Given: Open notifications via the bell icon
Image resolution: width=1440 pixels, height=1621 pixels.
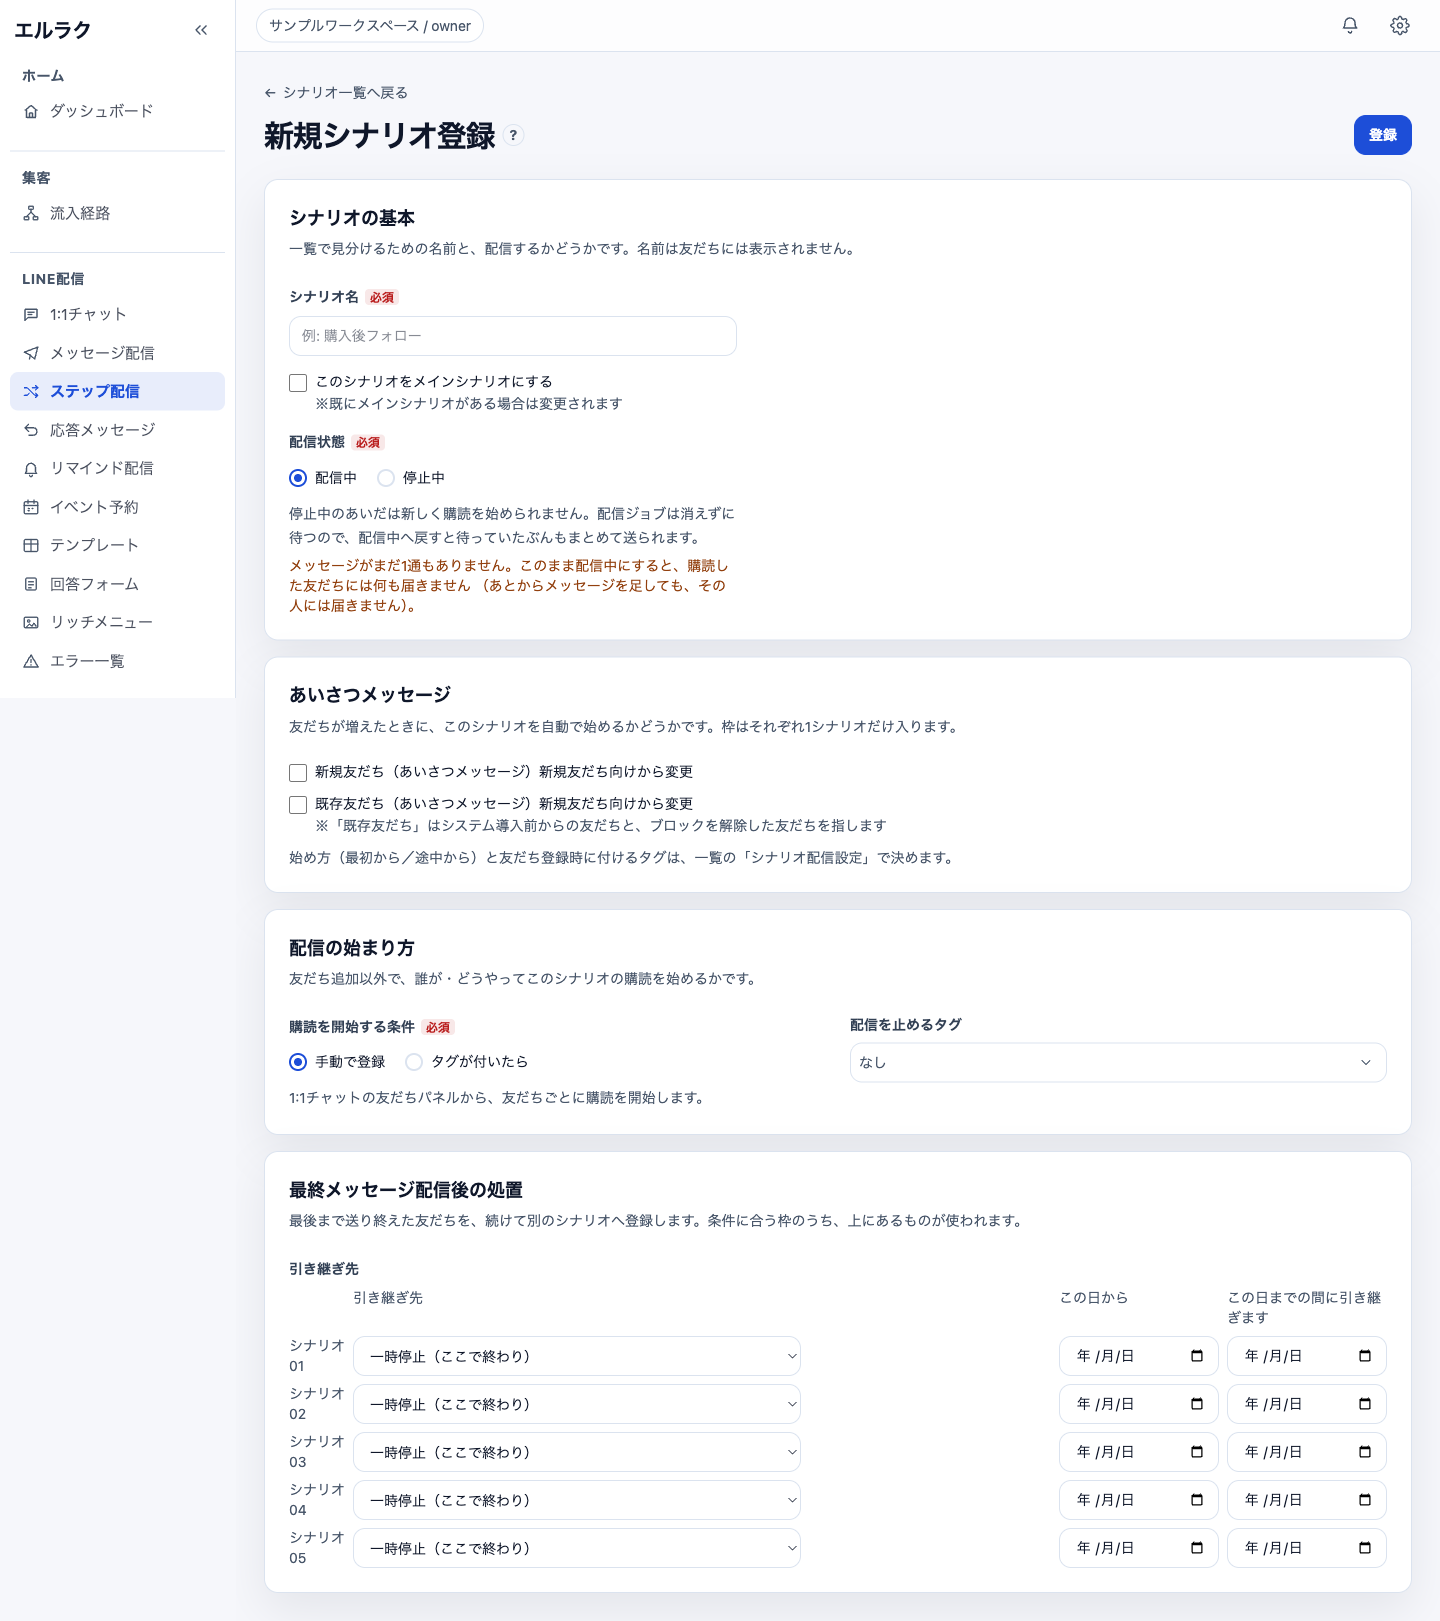Looking at the screenshot, I should click(1350, 26).
